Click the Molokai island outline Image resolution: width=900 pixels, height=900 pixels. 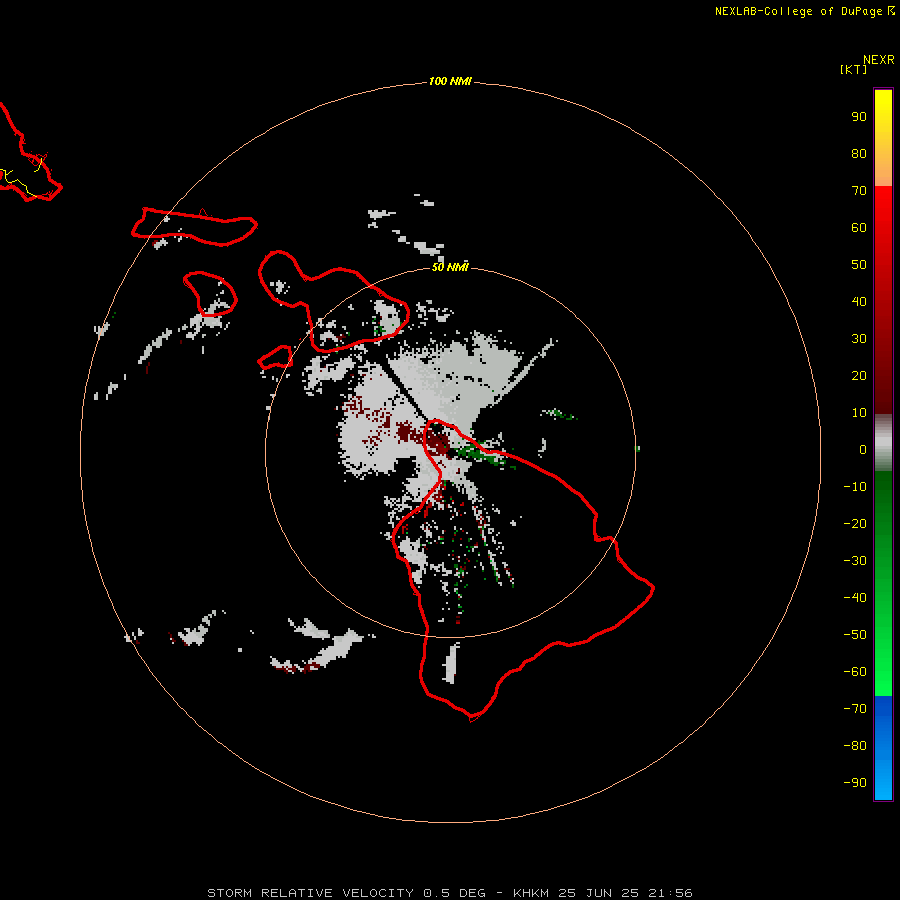(x=194, y=227)
